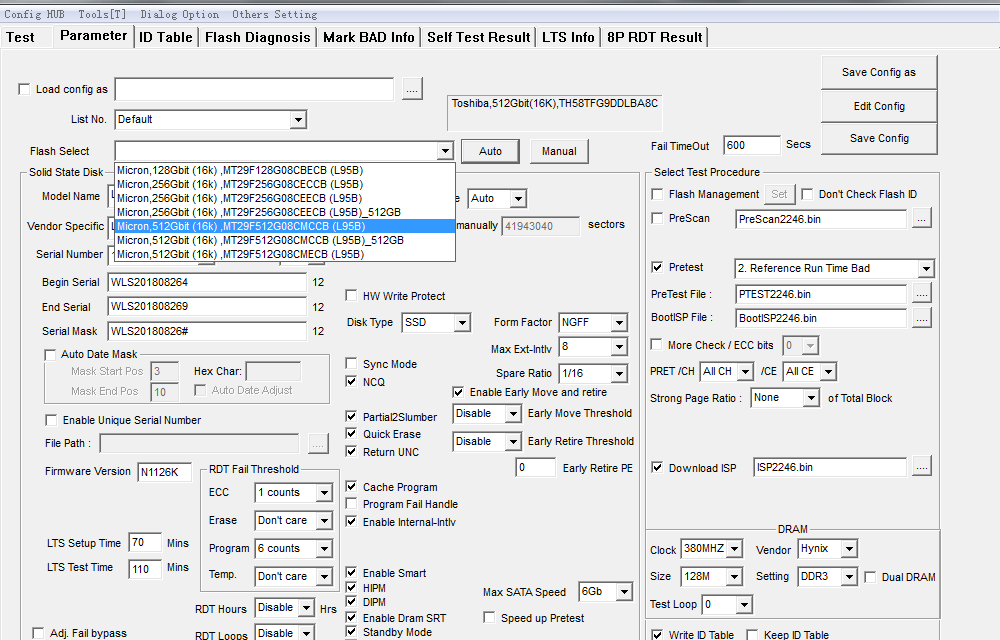Viewport: 1000px width, 640px height.
Task: Open the Strong Page Ratio None dropdown
Action: tap(811, 398)
